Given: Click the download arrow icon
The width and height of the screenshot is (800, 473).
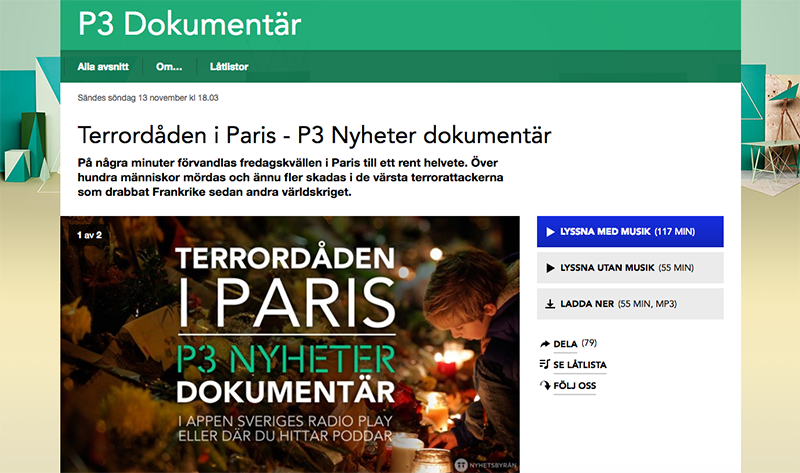Looking at the screenshot, I should (550, 304).
